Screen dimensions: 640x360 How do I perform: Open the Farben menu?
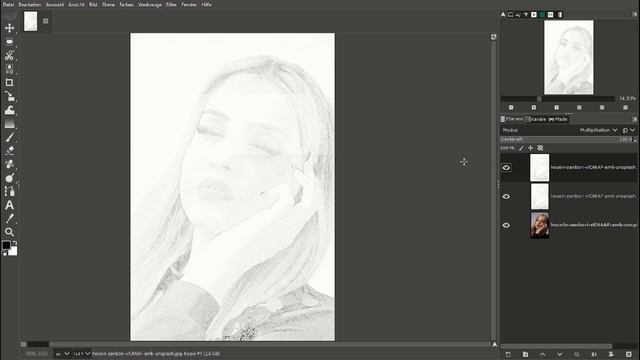pos(127,4)
